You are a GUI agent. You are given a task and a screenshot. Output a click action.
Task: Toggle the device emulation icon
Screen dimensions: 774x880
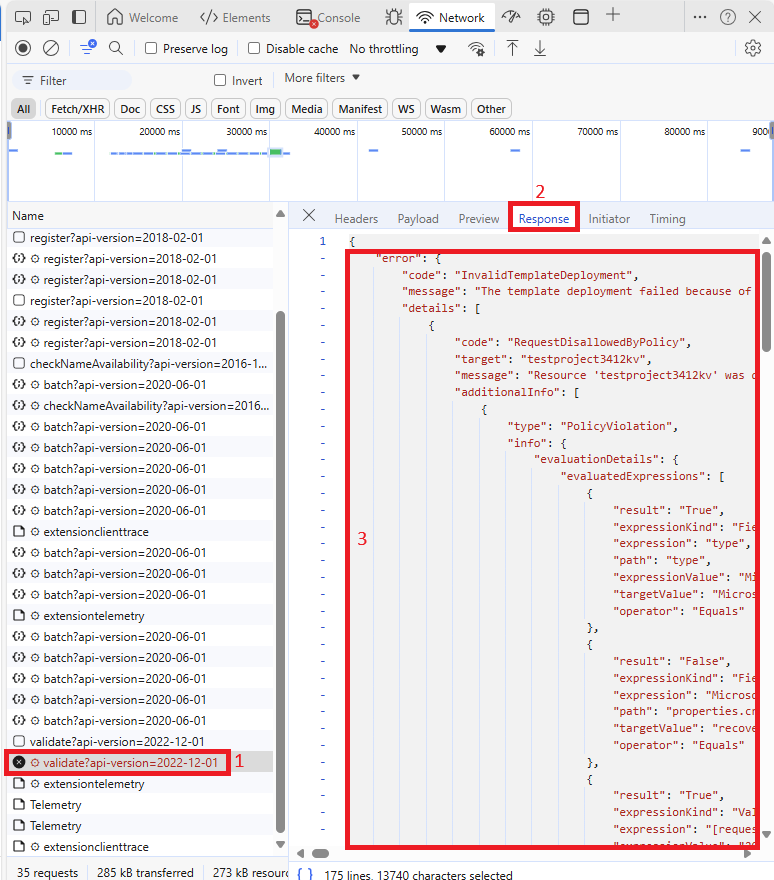point(51,17)
